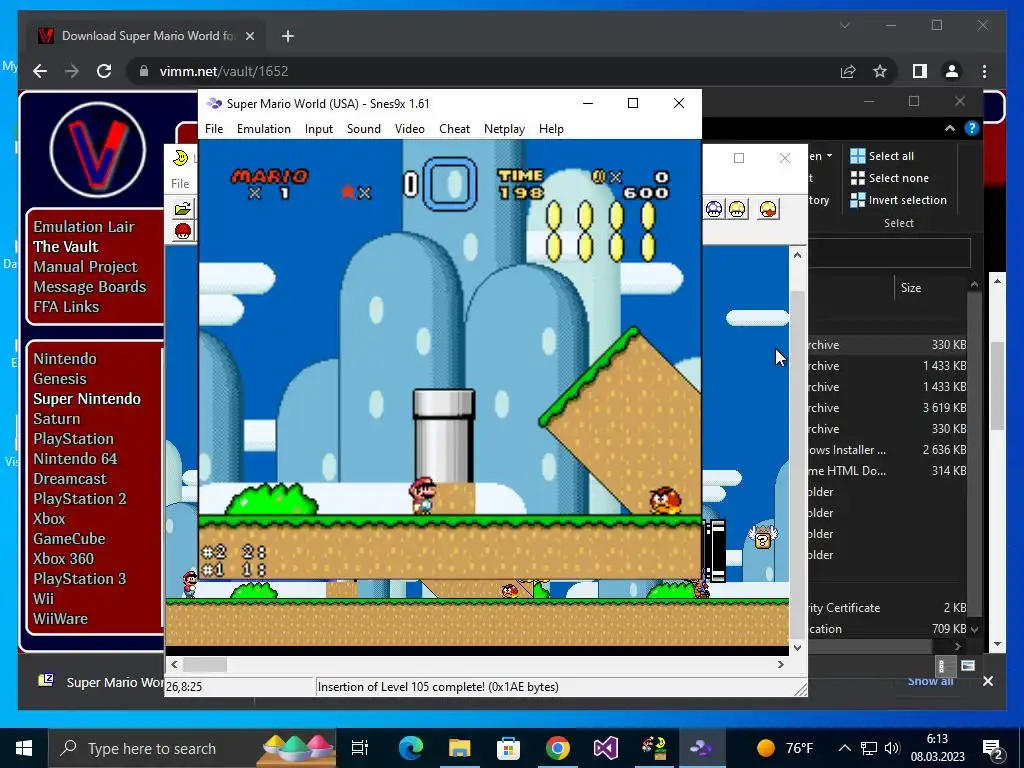Select Nintendo in the systems list

pyautogui.click(x=65, y=359)
